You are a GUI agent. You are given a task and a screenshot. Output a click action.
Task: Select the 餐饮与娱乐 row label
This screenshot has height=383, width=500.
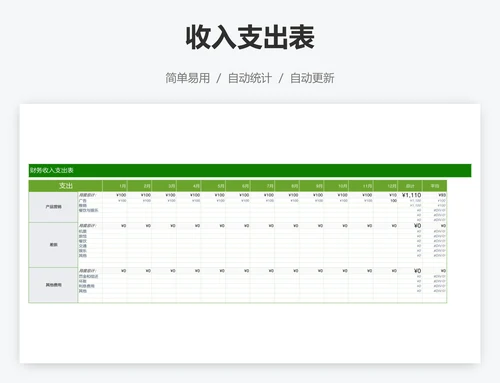[x=88, y=210]
